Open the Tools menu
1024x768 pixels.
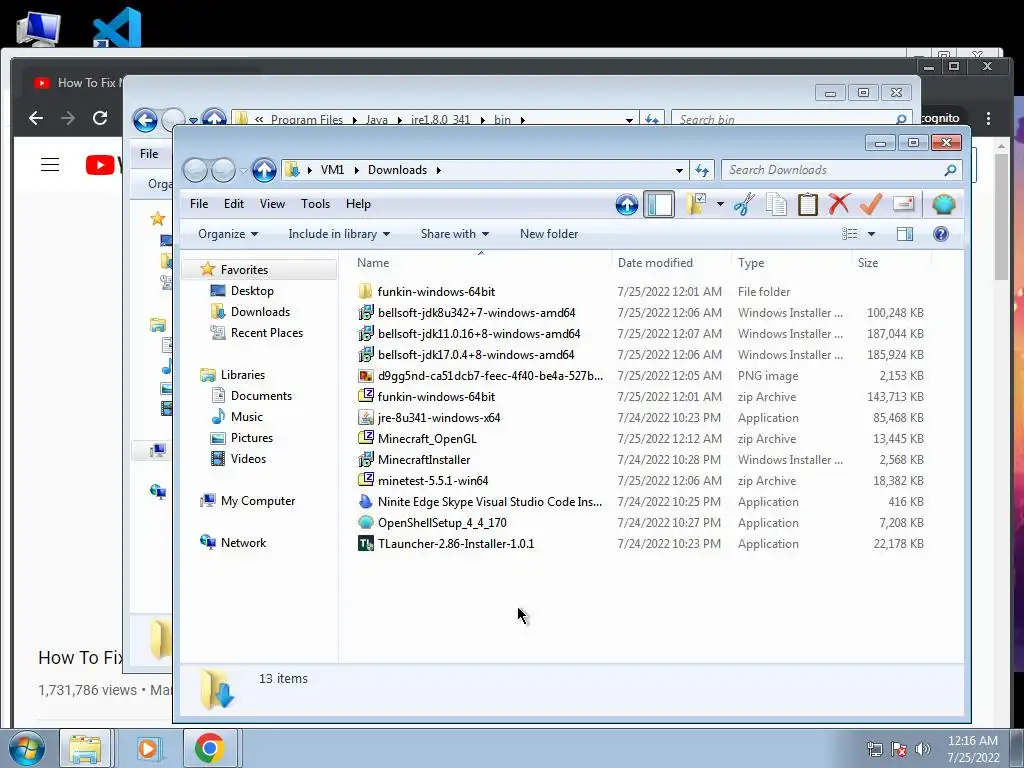[x=315, y=204]
